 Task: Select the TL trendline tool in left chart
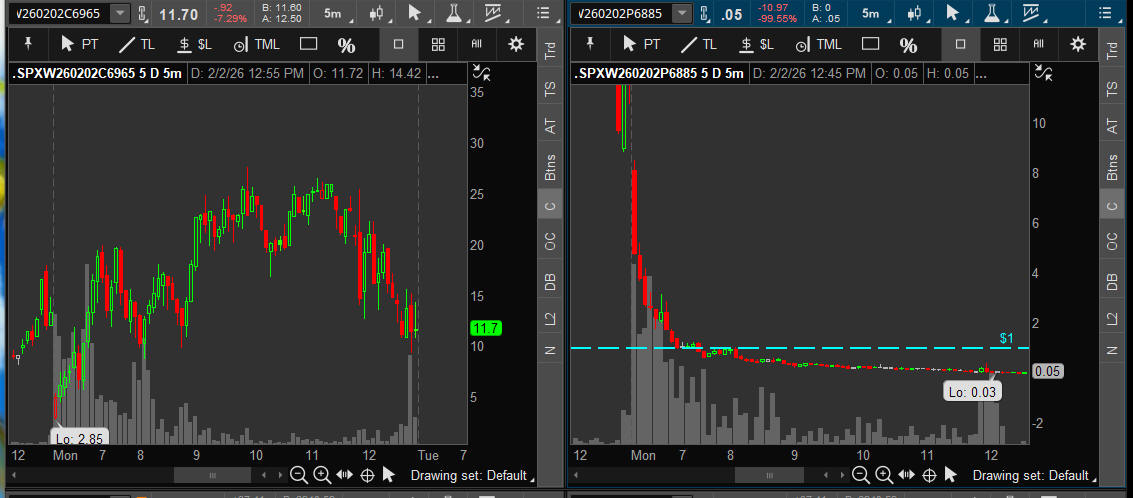click(x=136, y=45)
